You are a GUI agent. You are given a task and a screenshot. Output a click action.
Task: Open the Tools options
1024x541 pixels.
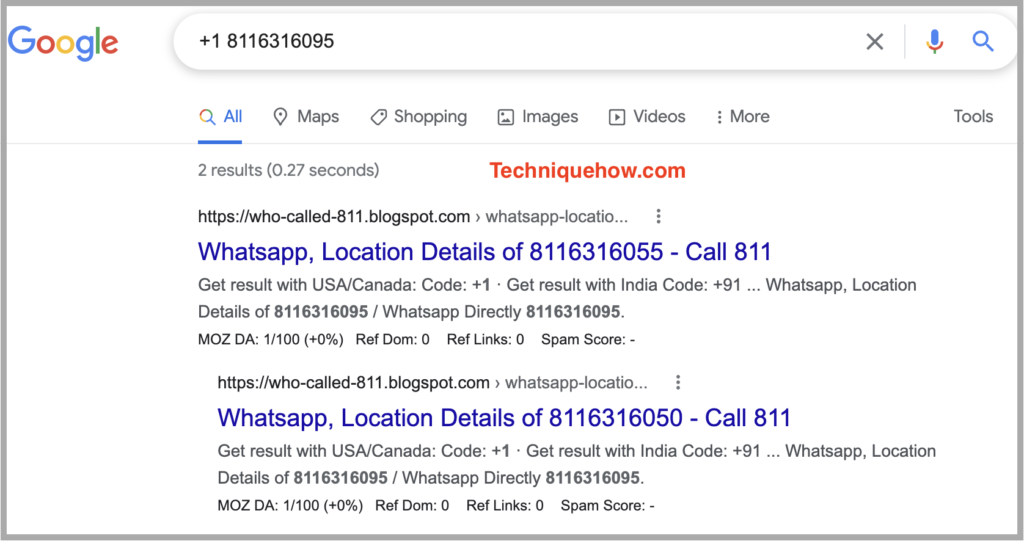[x=973, y=116]
